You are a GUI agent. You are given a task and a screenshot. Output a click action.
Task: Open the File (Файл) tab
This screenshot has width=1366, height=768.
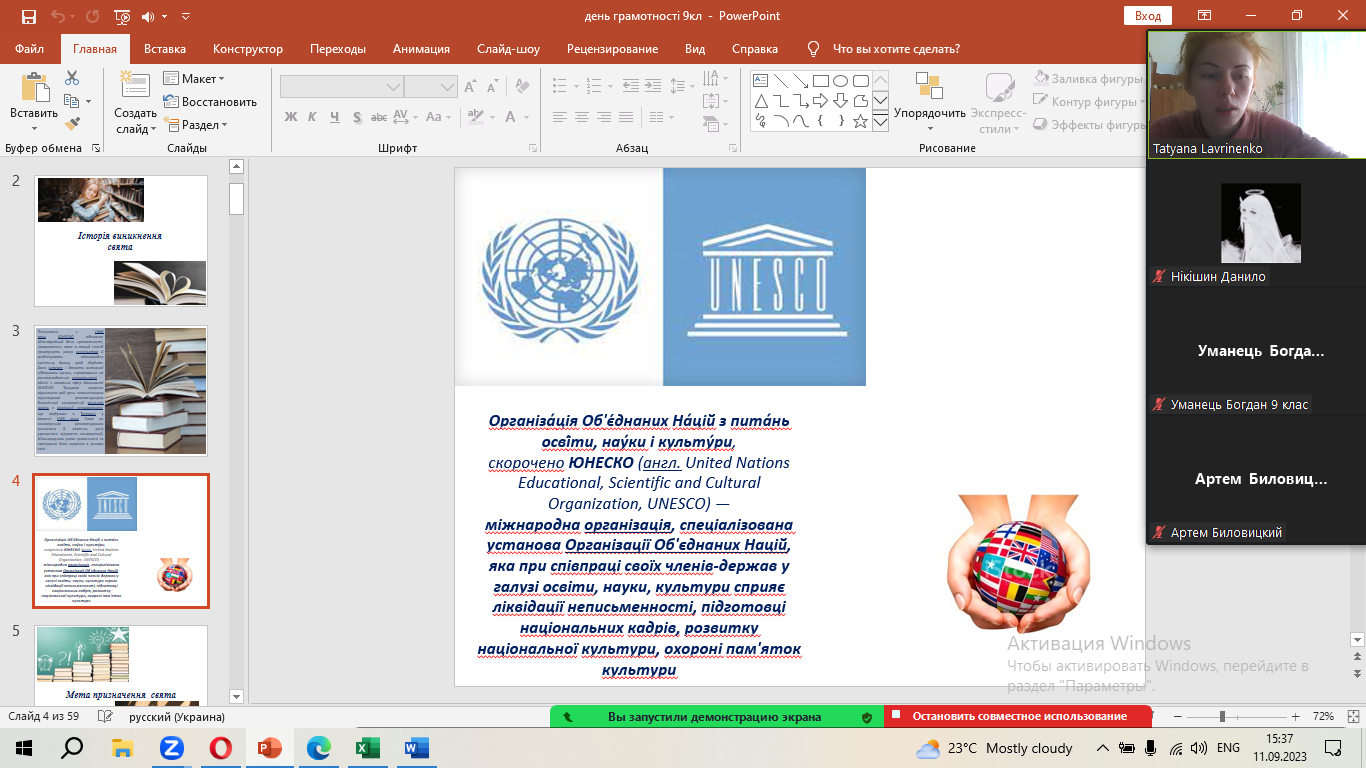29,49
